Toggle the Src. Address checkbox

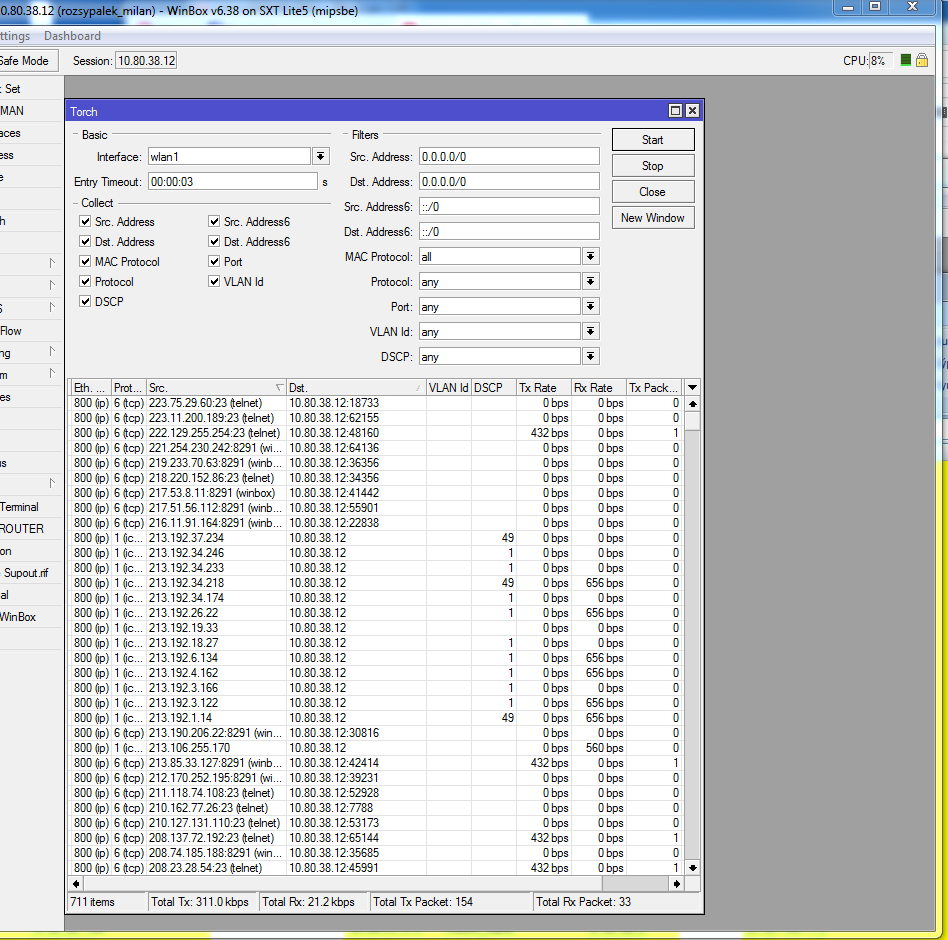coord(85,222)
